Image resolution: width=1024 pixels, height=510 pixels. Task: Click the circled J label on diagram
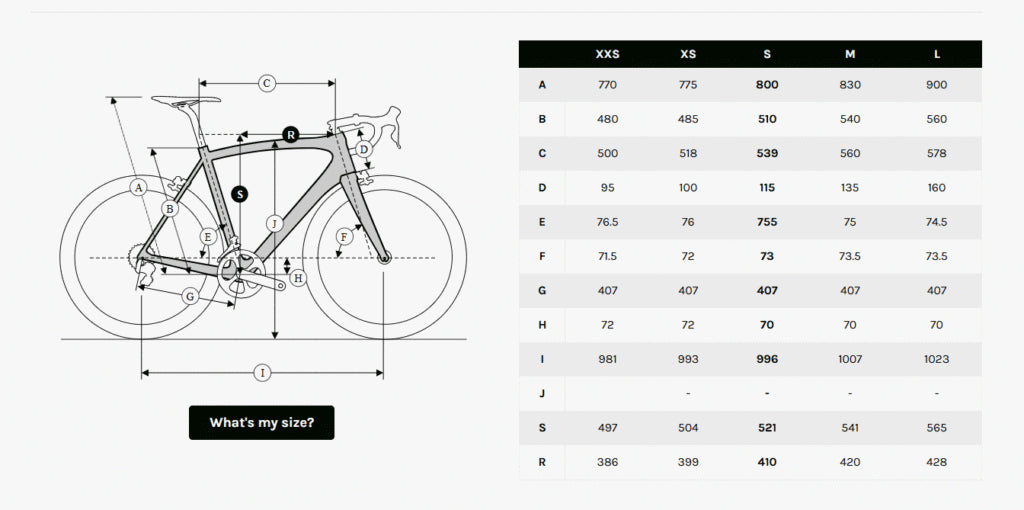(274, 223)
